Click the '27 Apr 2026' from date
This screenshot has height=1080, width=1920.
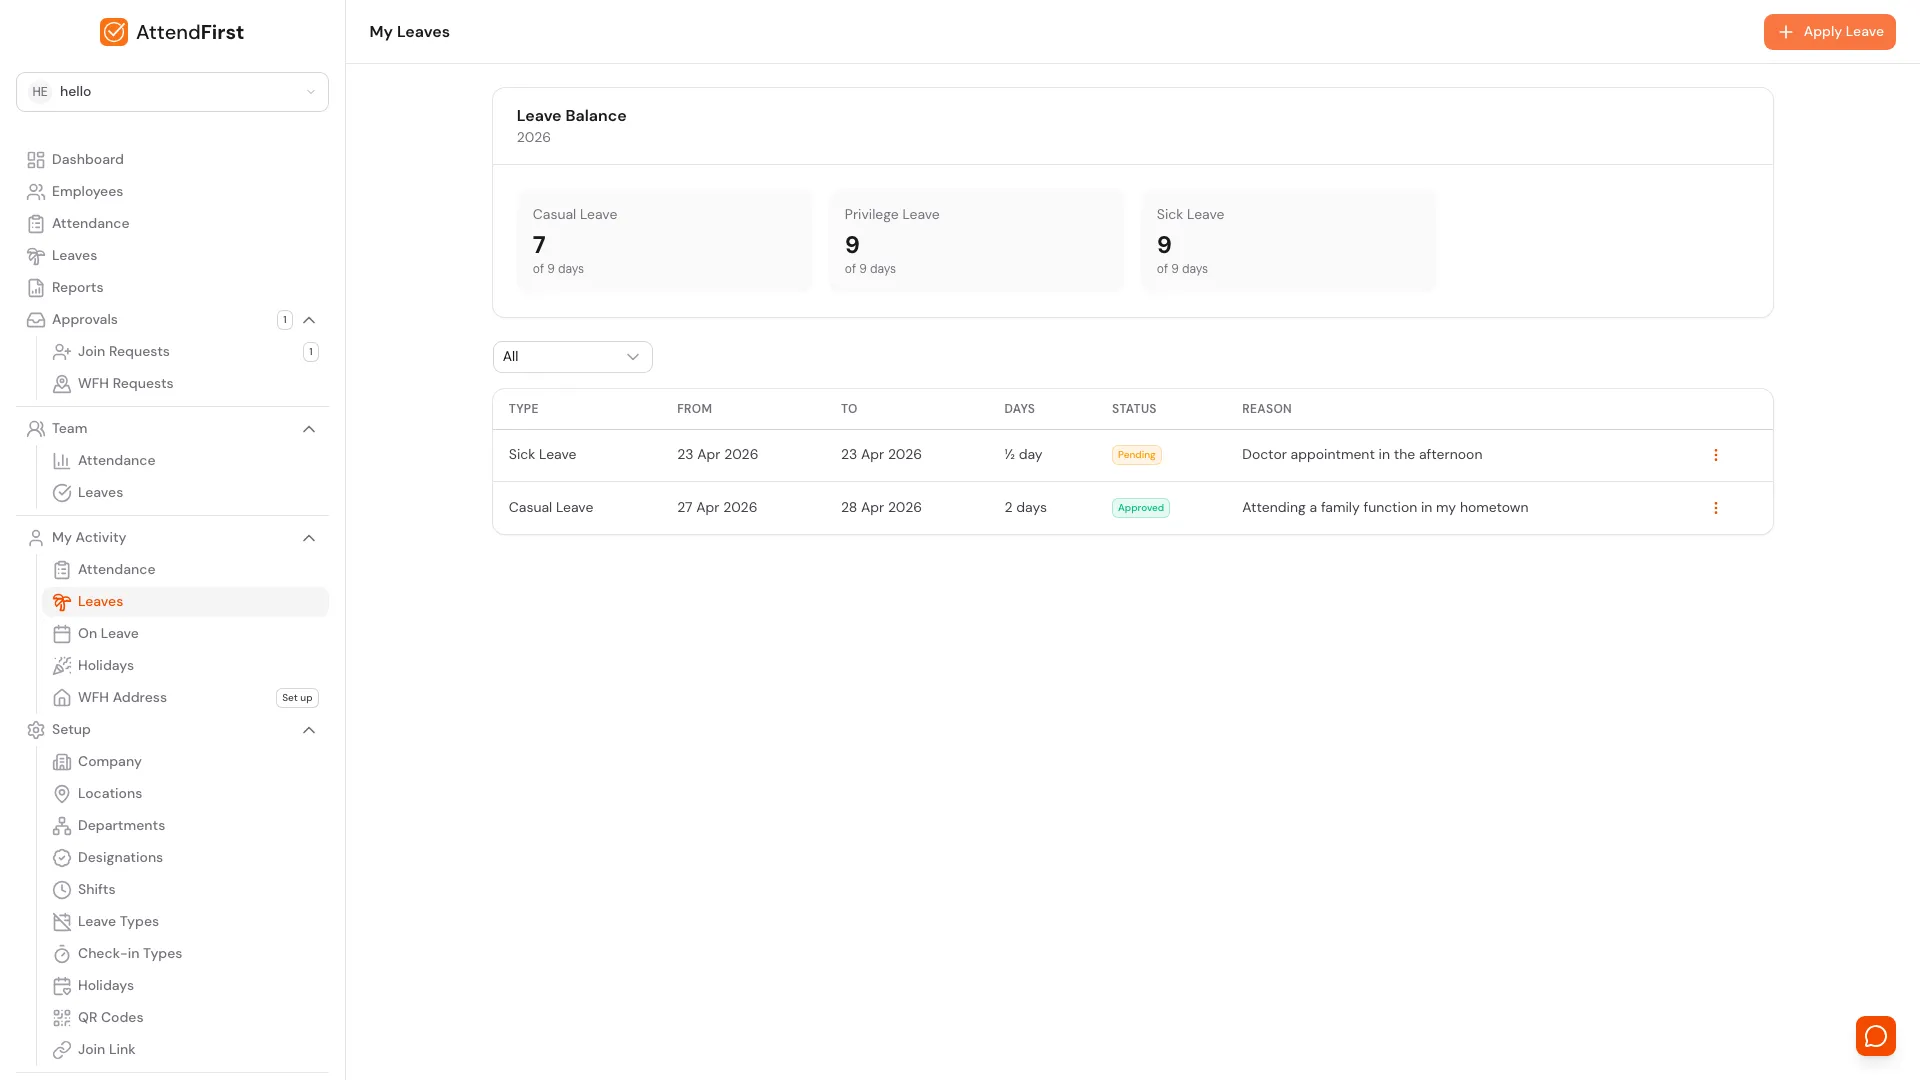coord(717,508)
